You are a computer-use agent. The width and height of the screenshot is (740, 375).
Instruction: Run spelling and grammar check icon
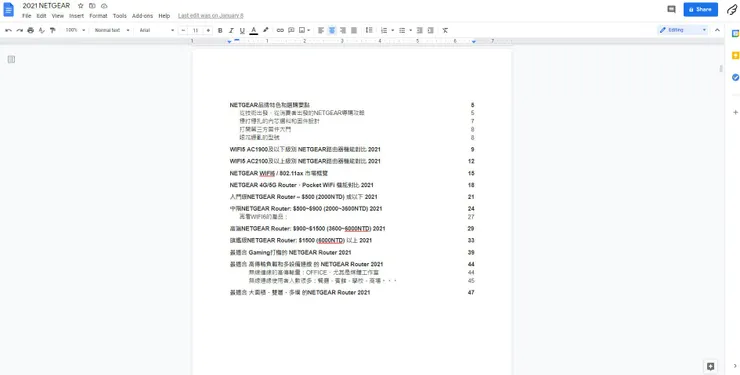[x=42, y=30]
